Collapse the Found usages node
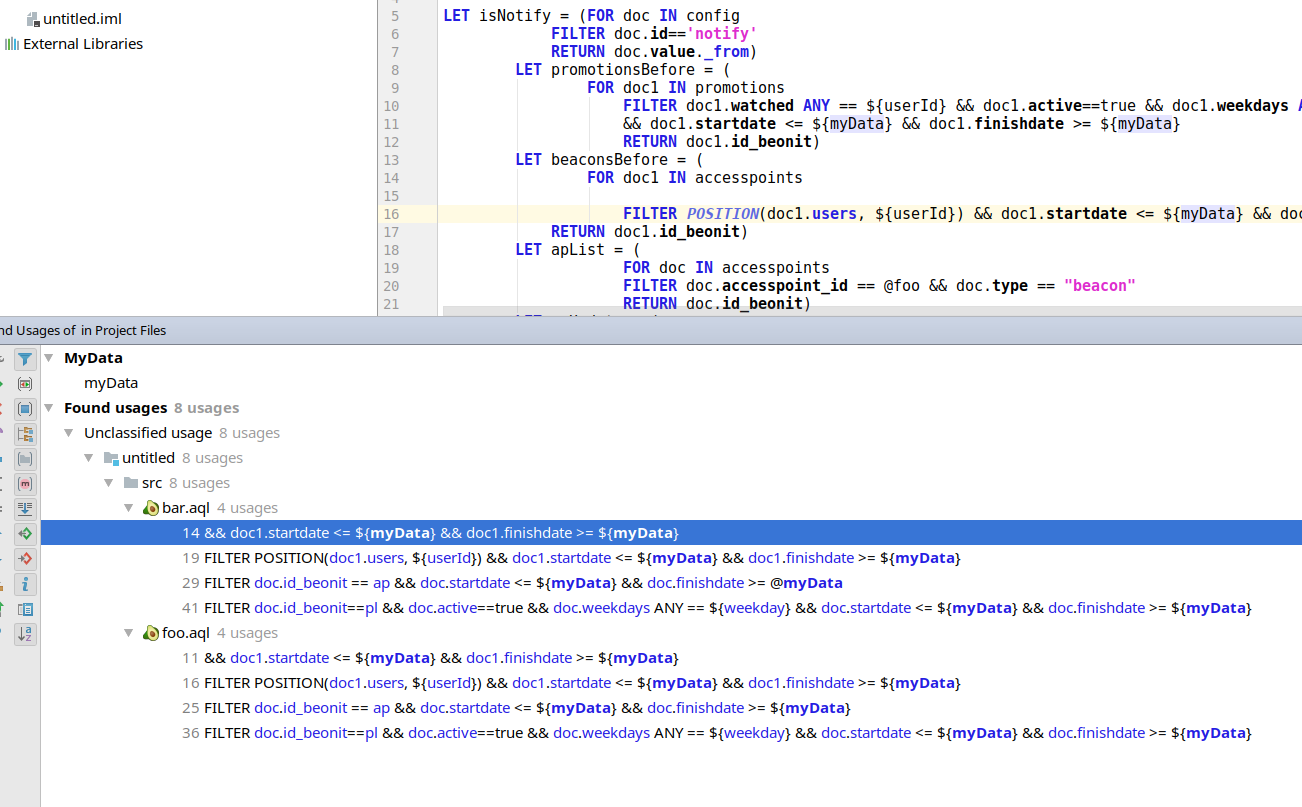1302x807 pixels. pos(49,408)
